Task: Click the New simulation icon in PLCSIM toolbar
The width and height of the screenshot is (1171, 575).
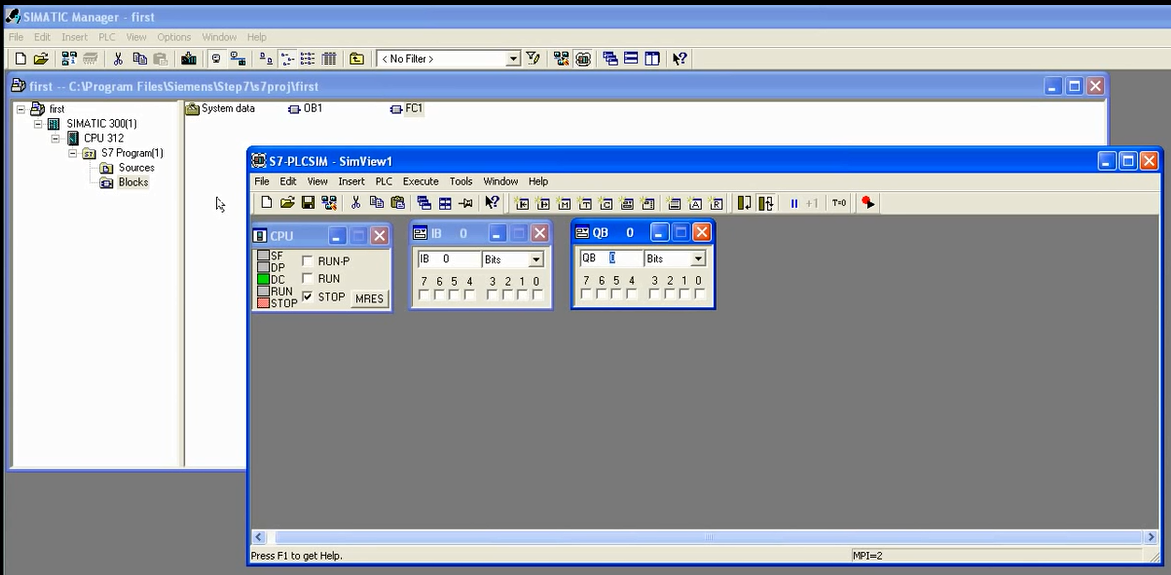Action: 267,202
